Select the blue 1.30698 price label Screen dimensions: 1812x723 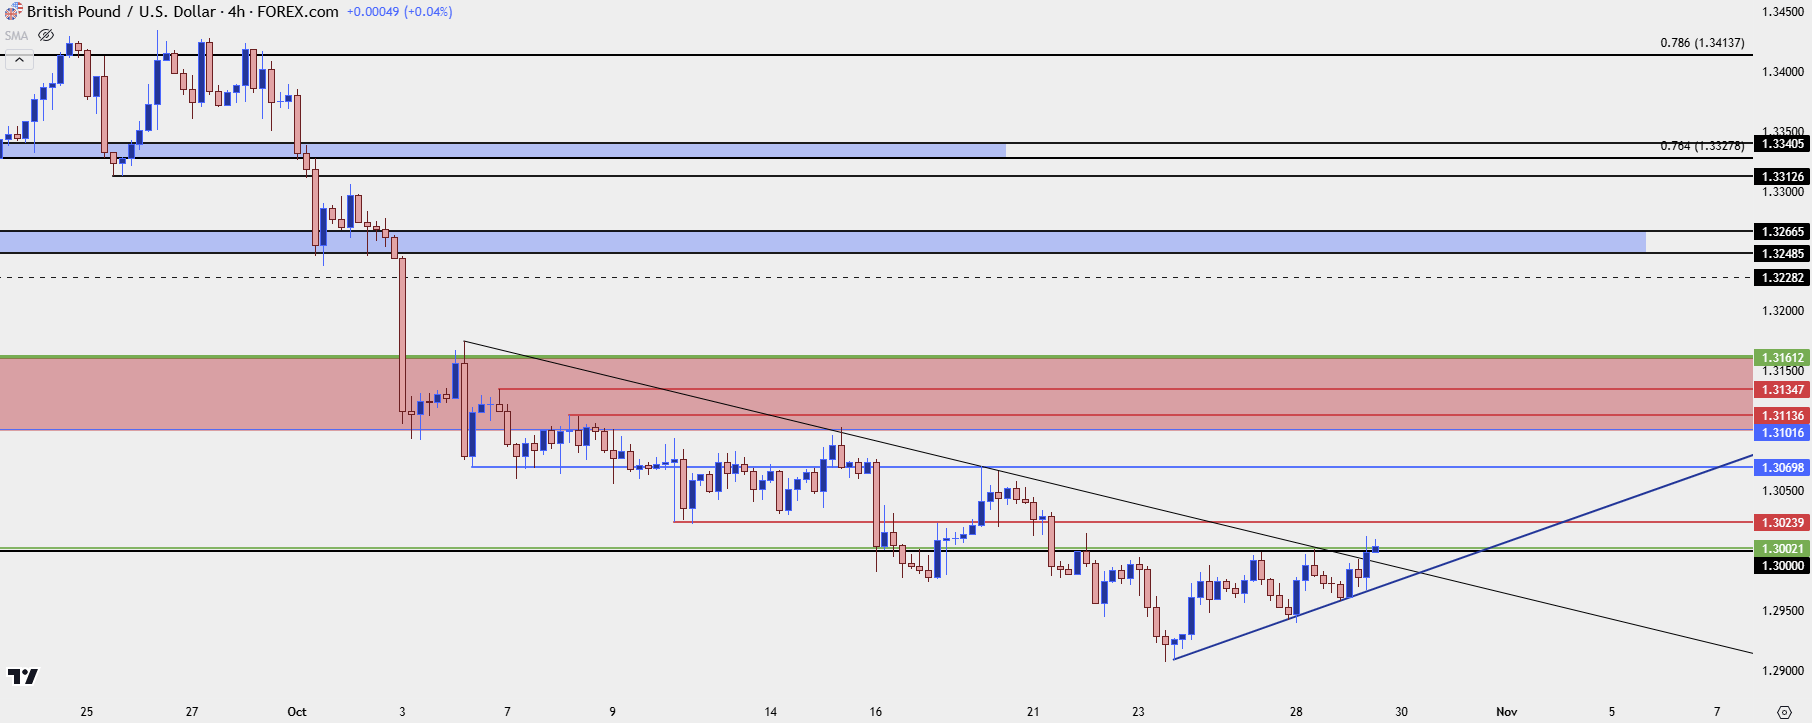(1783, 468)
